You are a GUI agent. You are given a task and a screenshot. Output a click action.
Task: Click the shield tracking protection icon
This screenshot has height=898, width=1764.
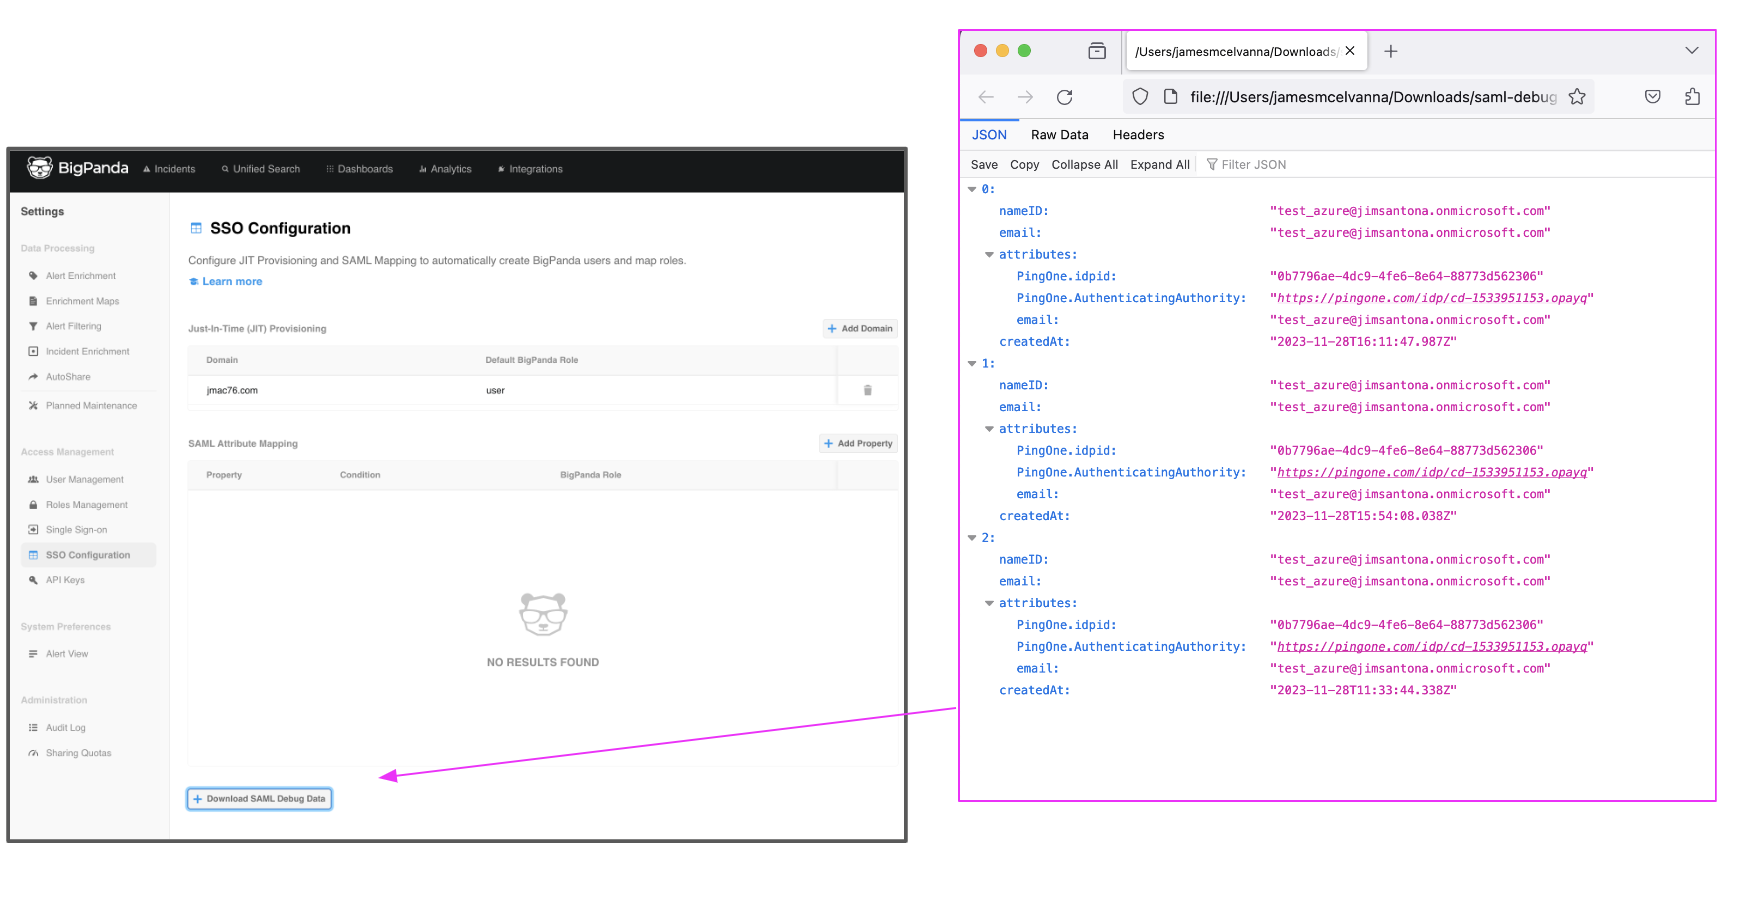(1140, 97)
